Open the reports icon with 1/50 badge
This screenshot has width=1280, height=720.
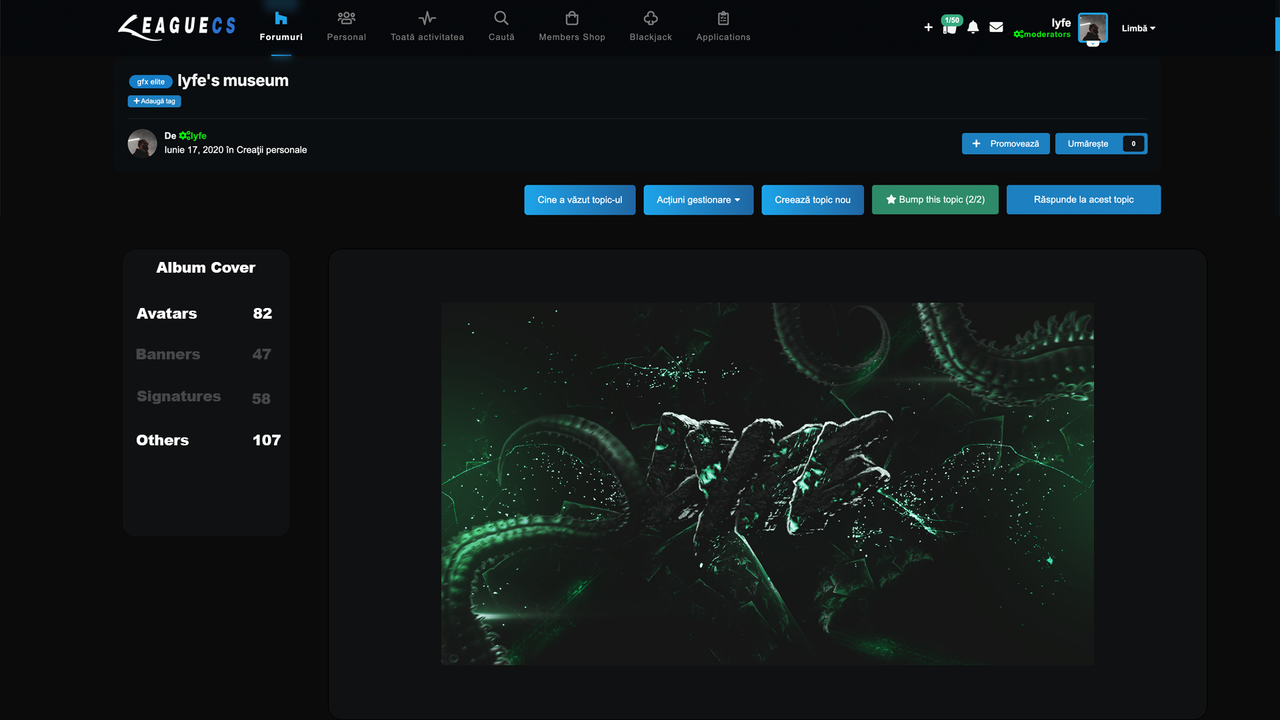[951, 25]
